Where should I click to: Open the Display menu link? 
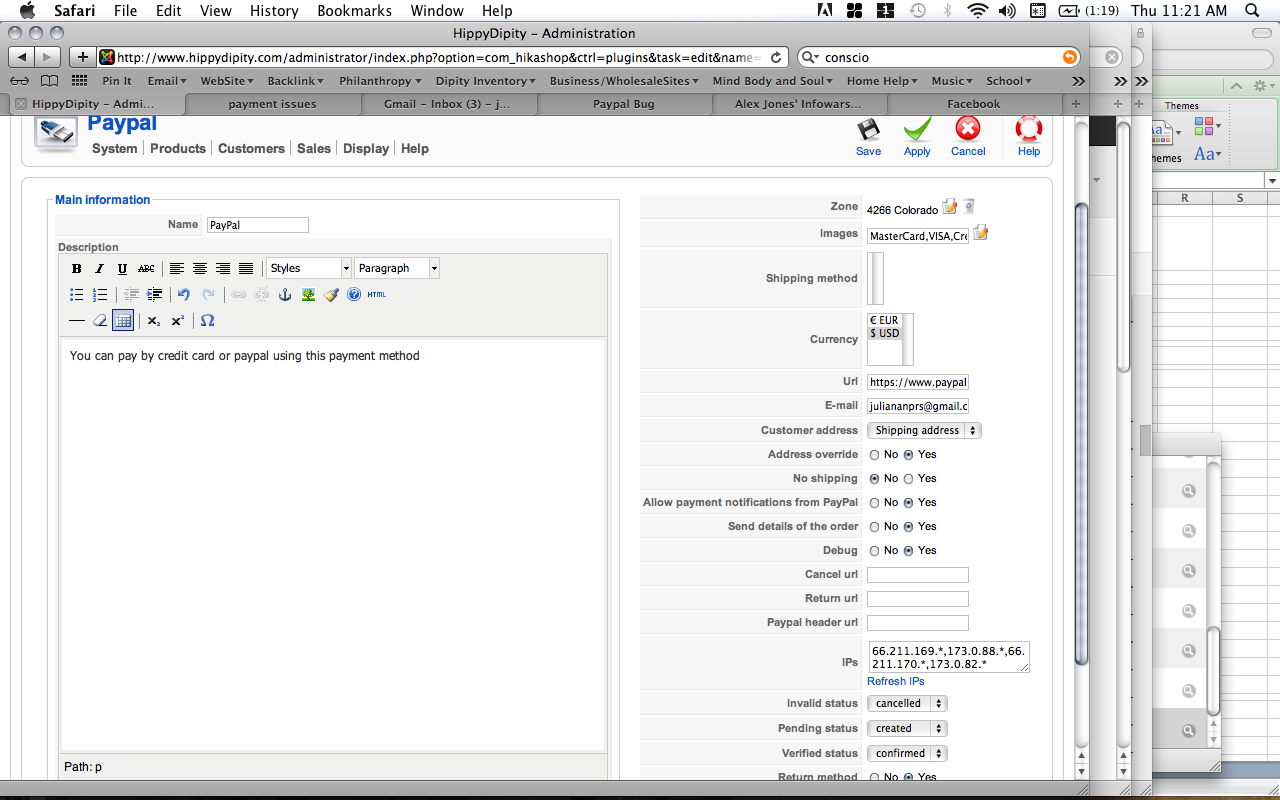coord(366,148)
